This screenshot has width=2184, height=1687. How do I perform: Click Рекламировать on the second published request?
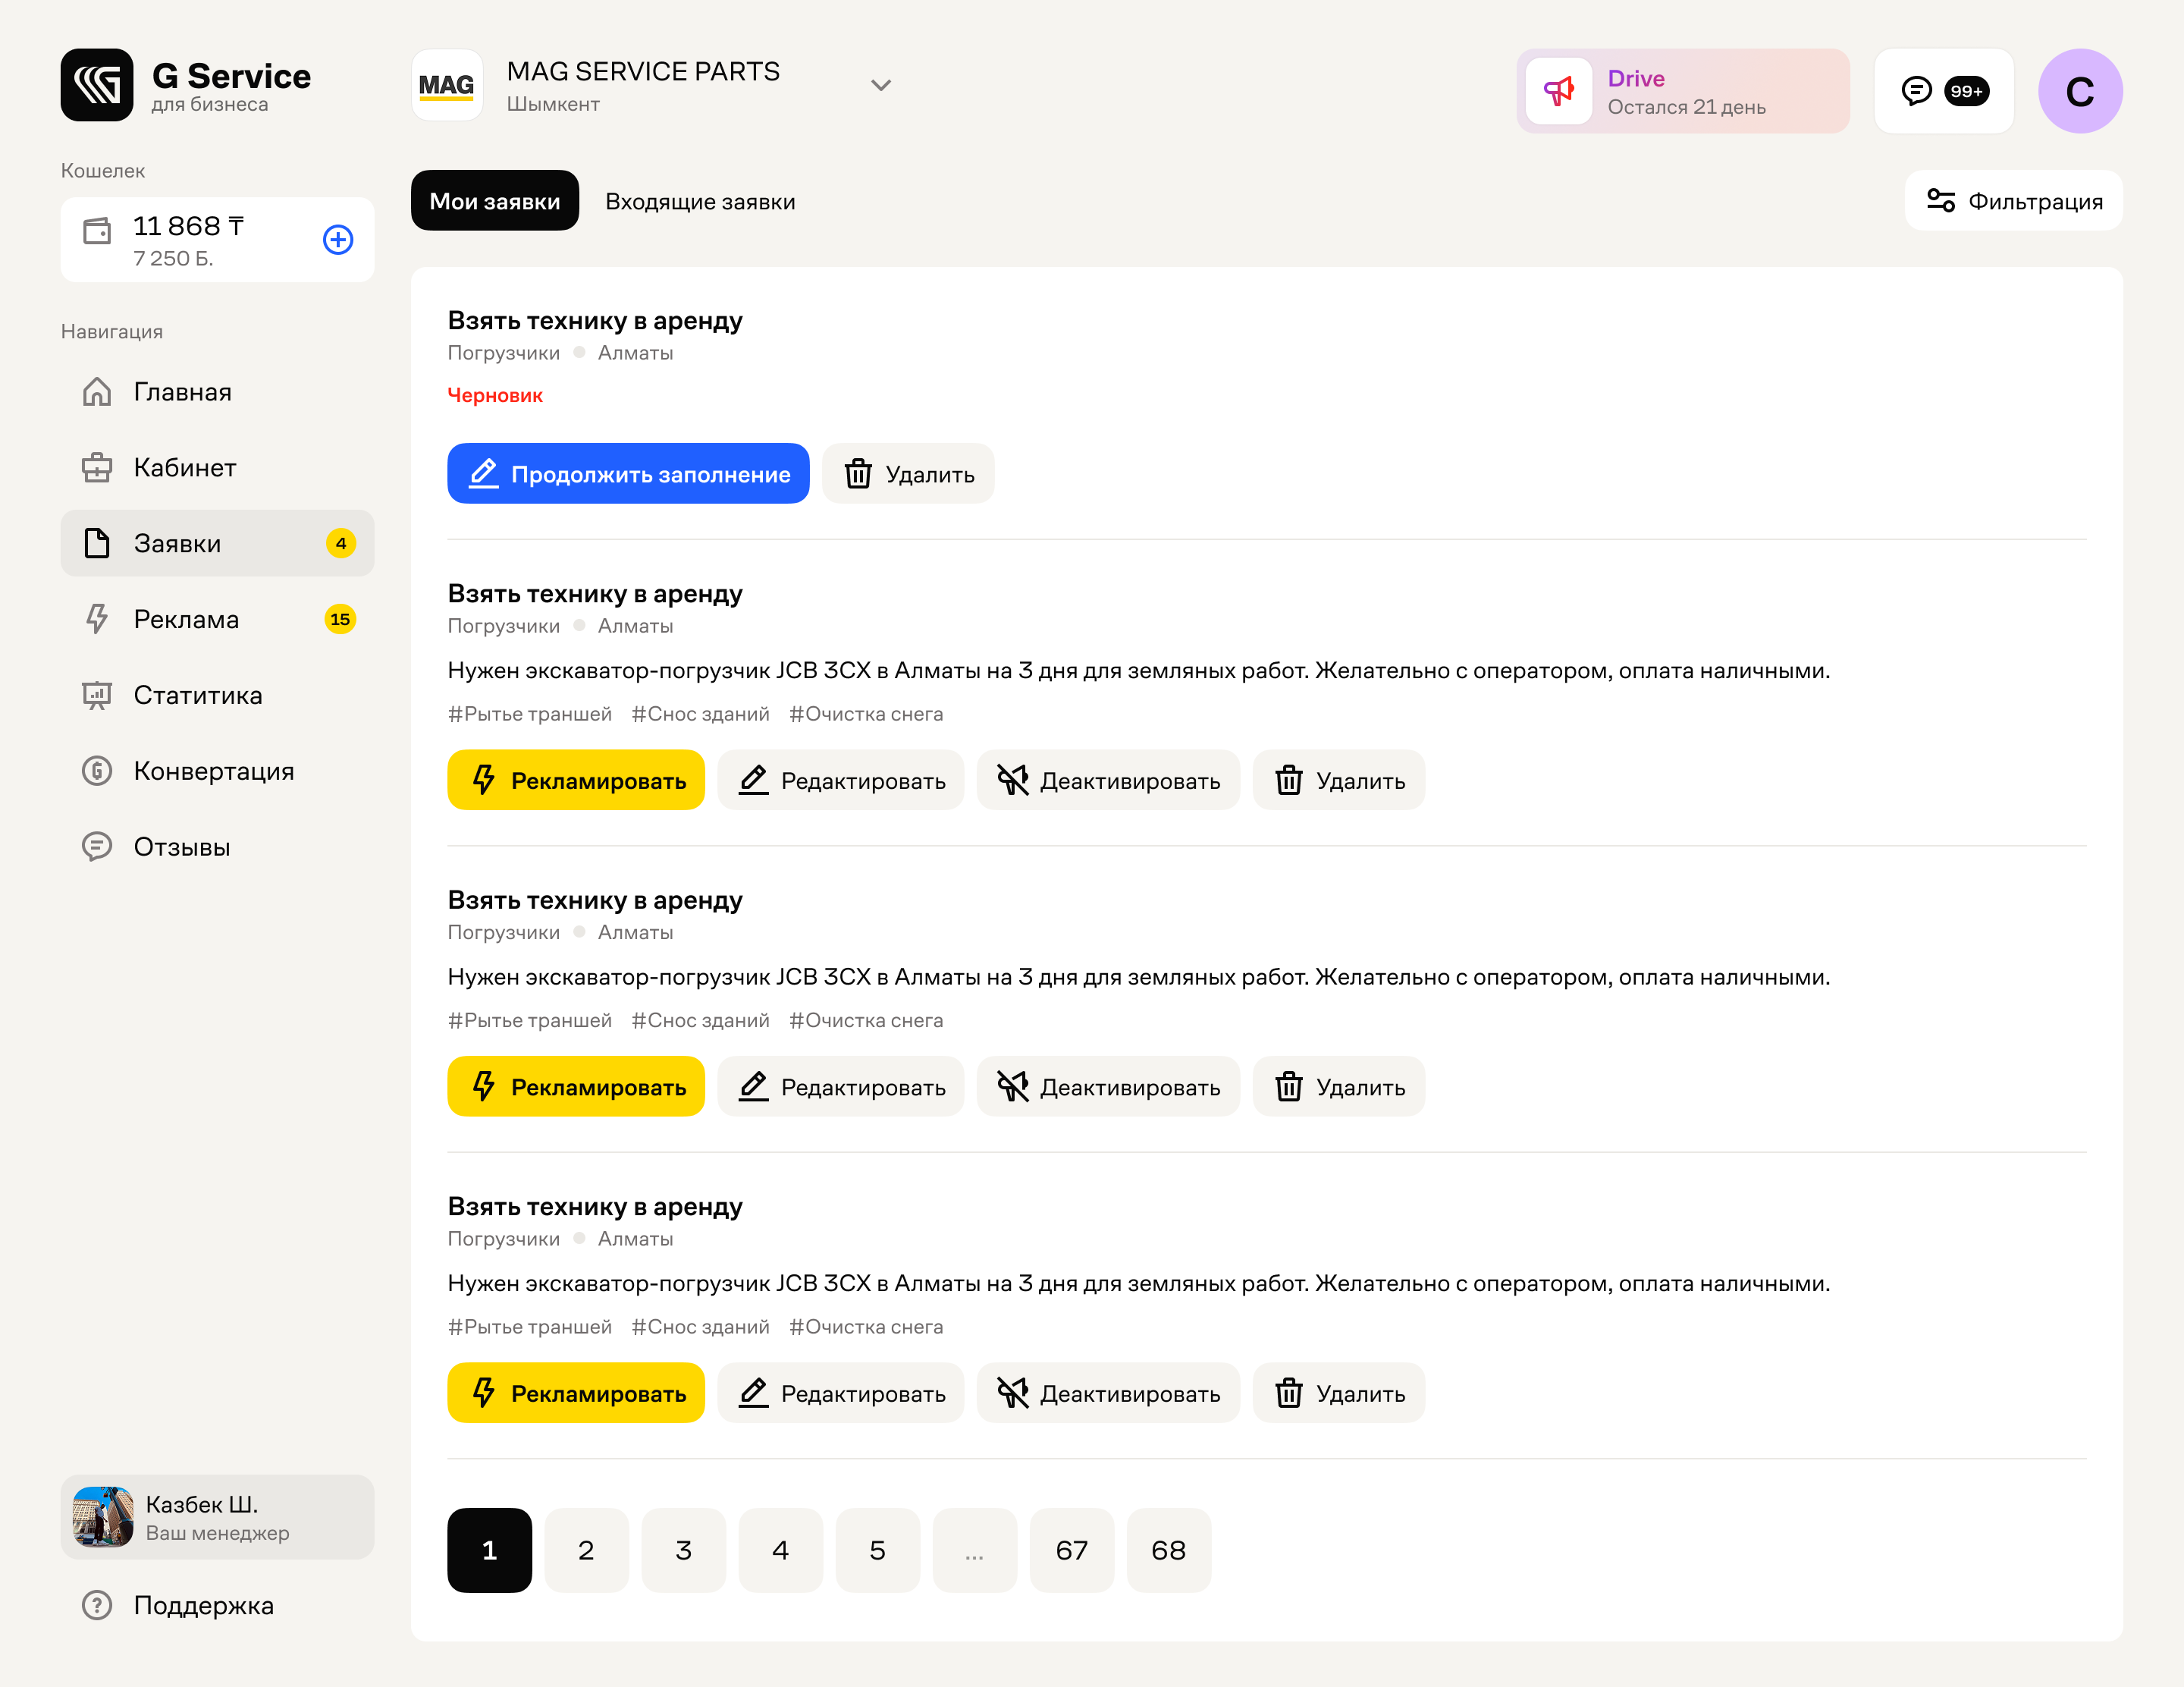[576, 1087]
